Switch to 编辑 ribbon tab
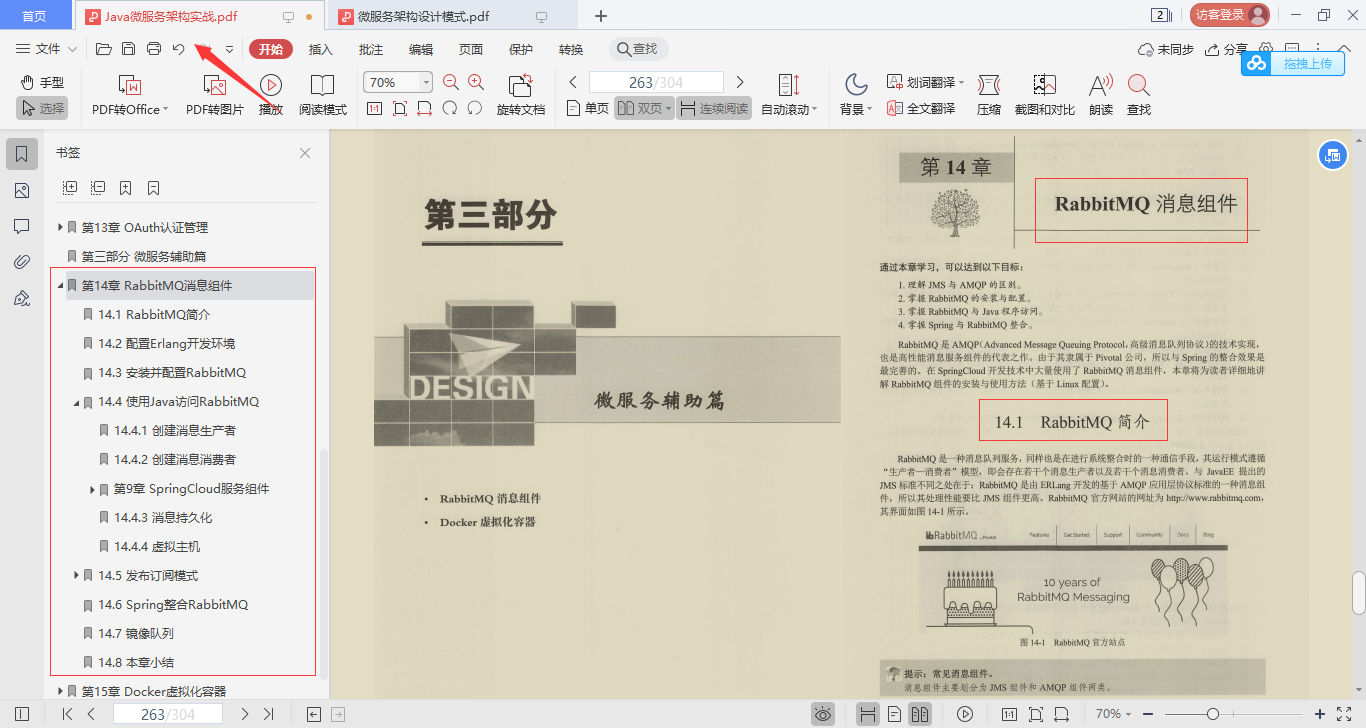Screen dimensions: 1366x728 pos(421,49)
